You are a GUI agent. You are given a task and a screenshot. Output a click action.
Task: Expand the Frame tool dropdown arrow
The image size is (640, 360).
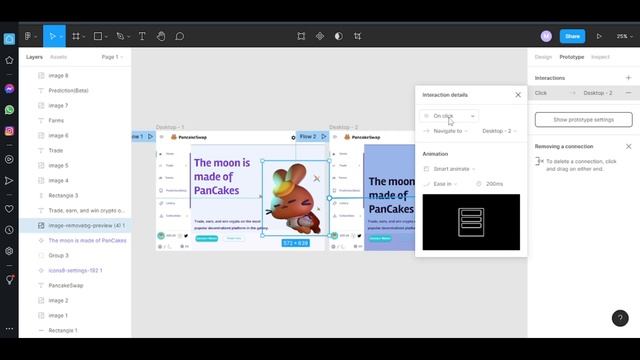(x=84, y=37)
